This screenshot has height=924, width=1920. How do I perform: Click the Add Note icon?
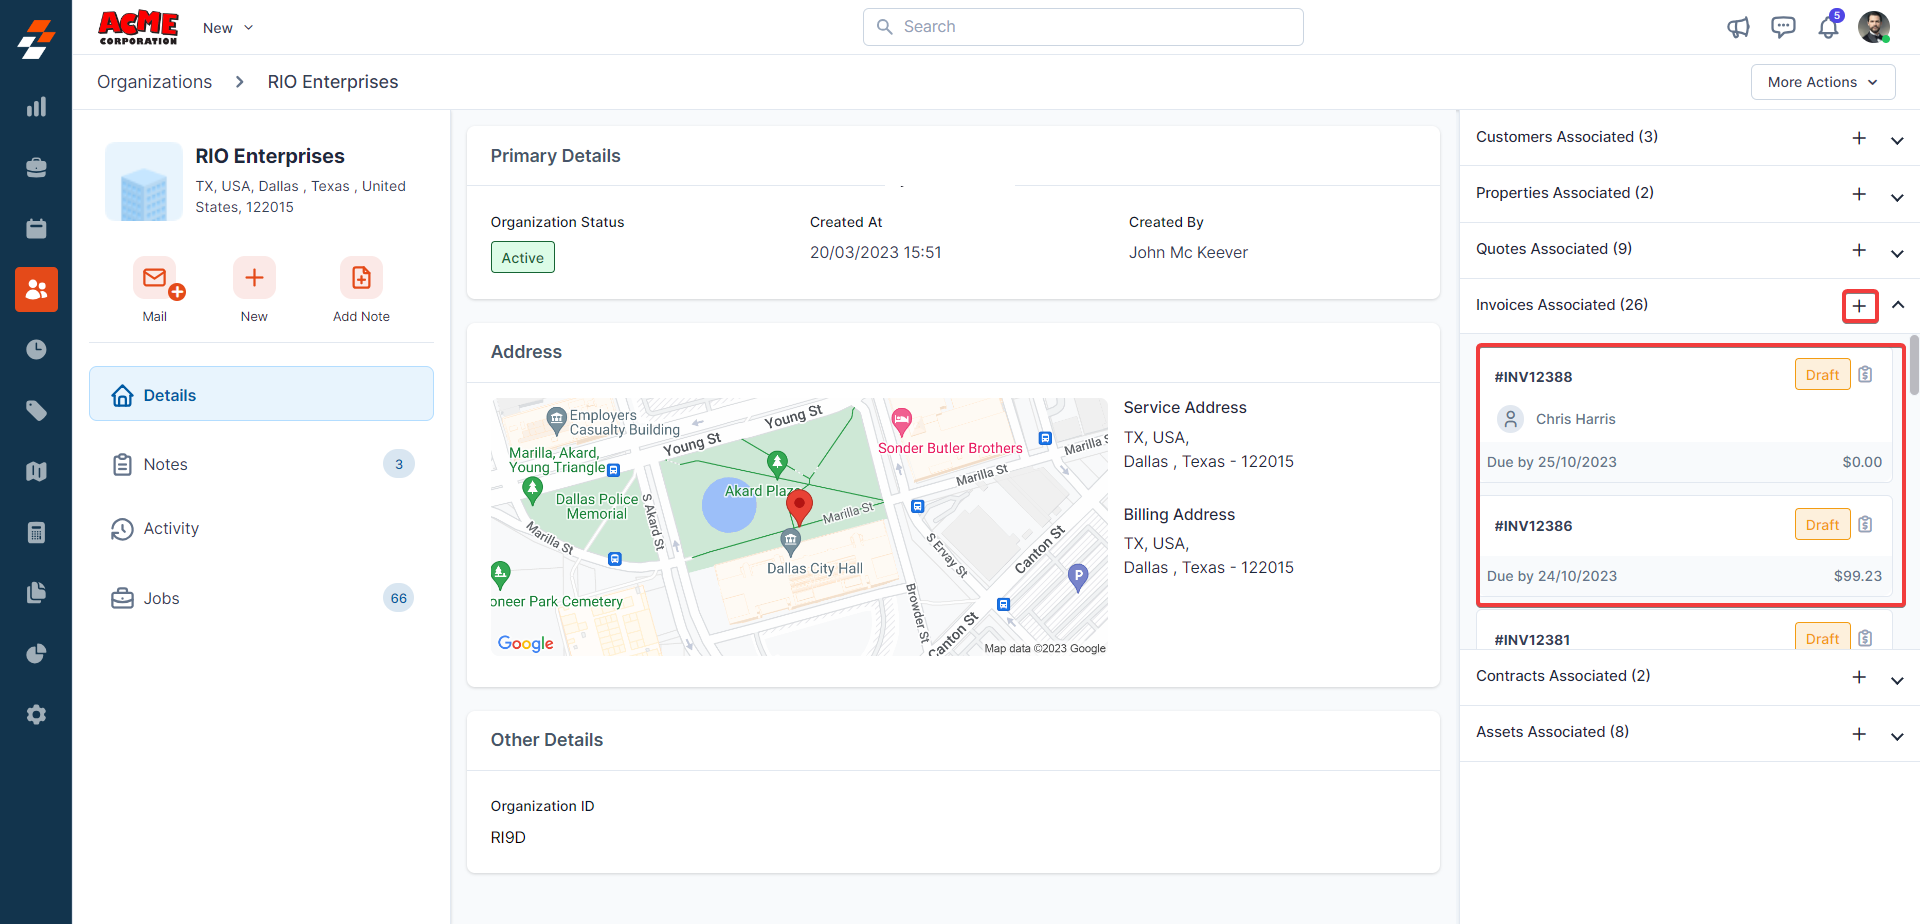[361, 278]
